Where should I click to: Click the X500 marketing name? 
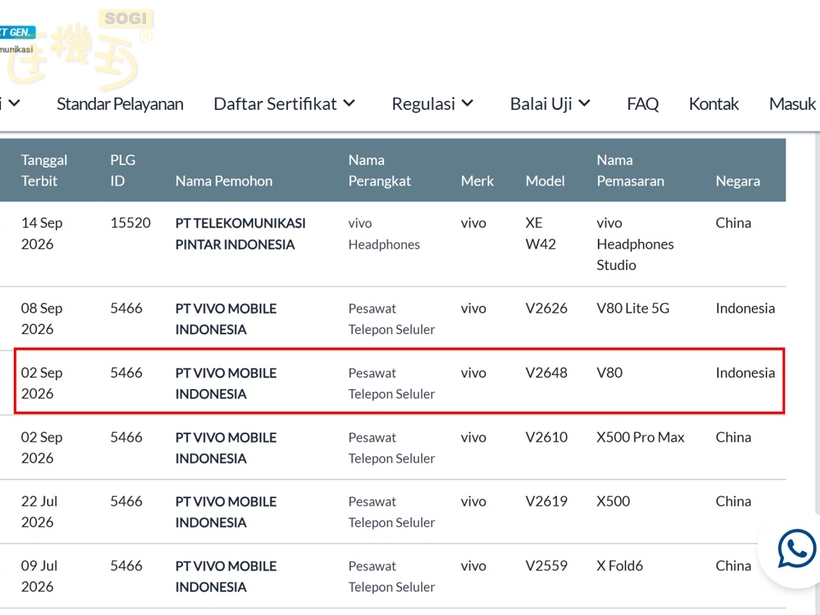coord(613,501)
